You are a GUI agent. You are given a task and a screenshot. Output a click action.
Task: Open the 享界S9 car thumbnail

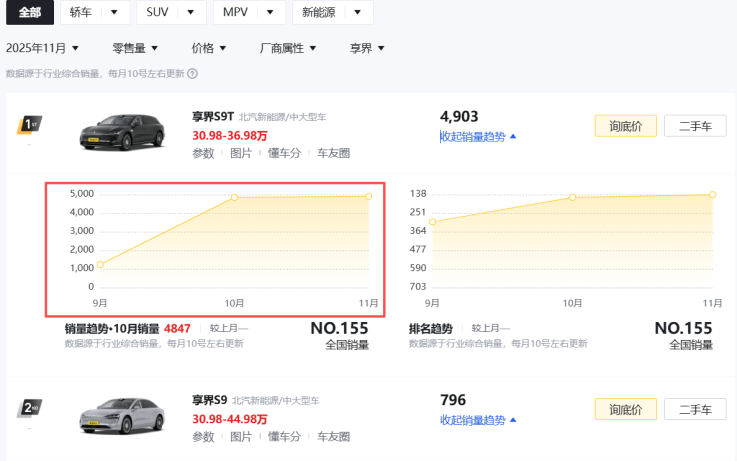[122, 416]
